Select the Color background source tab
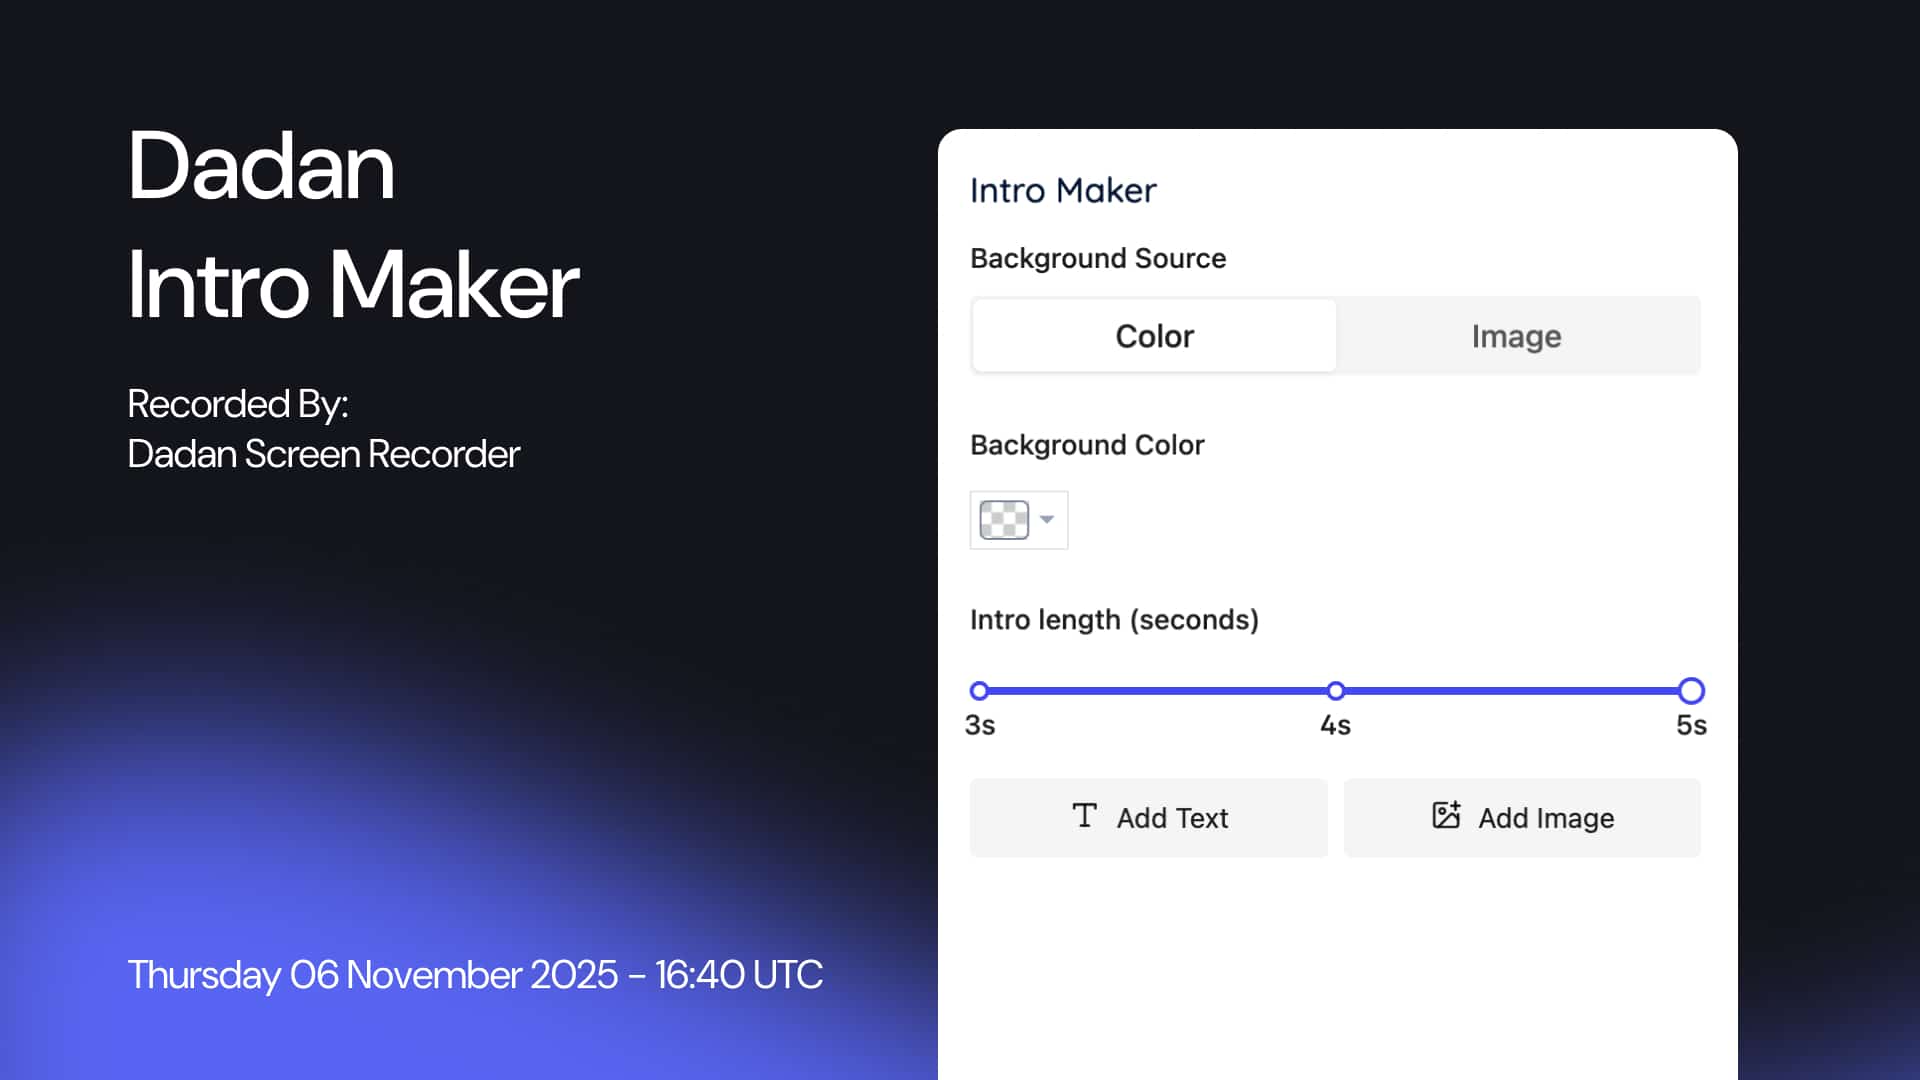Viewport: 1920px width, 1080px height. [1152, 335]
